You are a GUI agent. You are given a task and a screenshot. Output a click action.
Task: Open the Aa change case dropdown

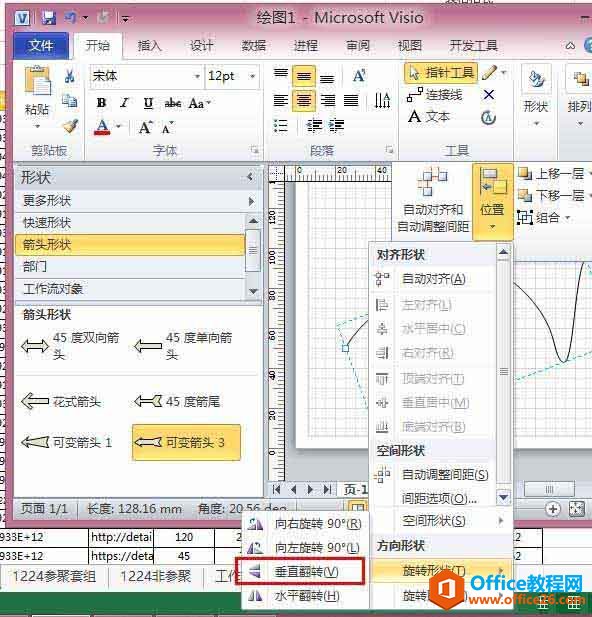coord(200,103)
